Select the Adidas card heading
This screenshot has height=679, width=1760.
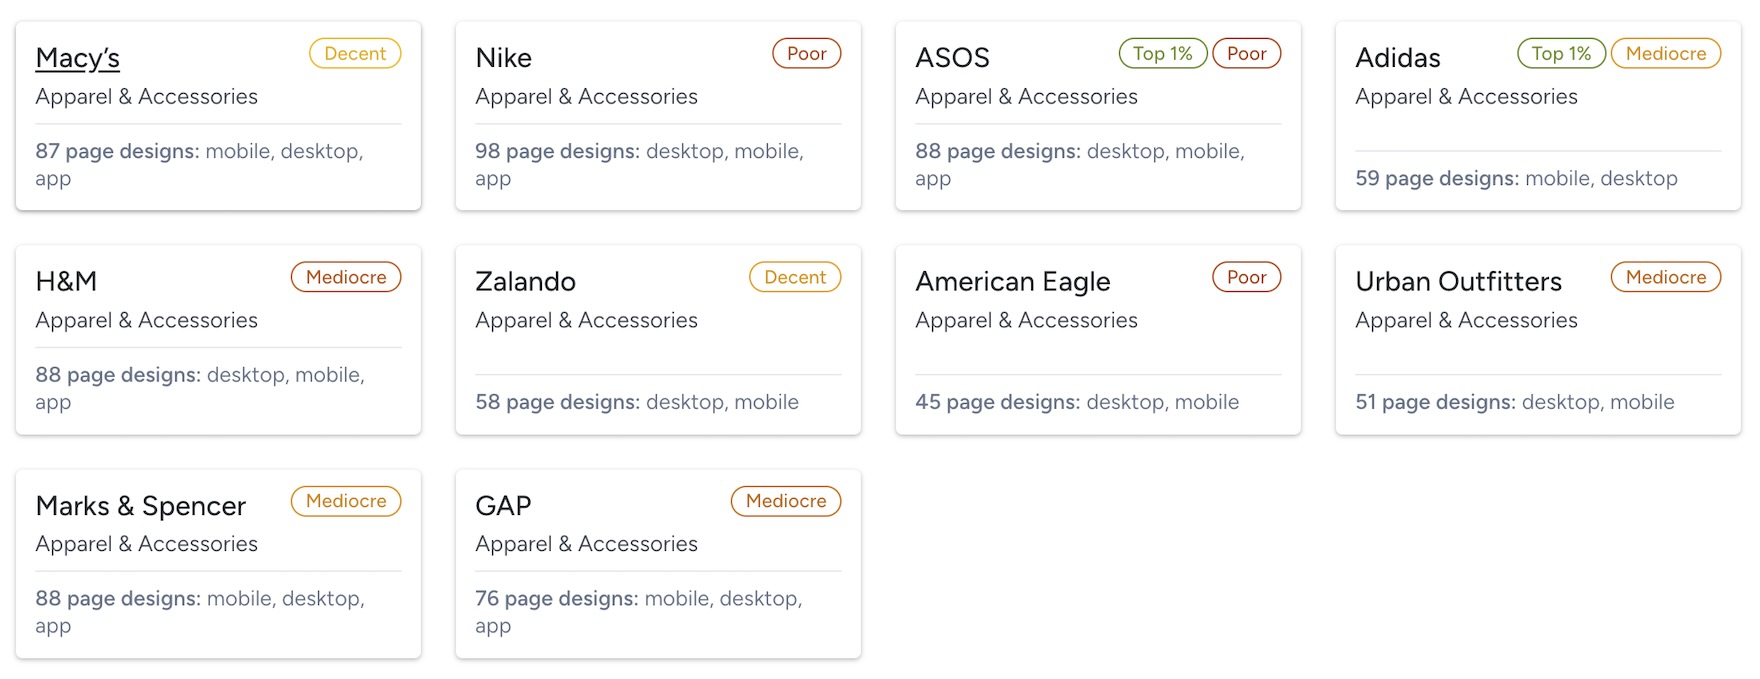pyautogui.click(x=1397, y=58)
